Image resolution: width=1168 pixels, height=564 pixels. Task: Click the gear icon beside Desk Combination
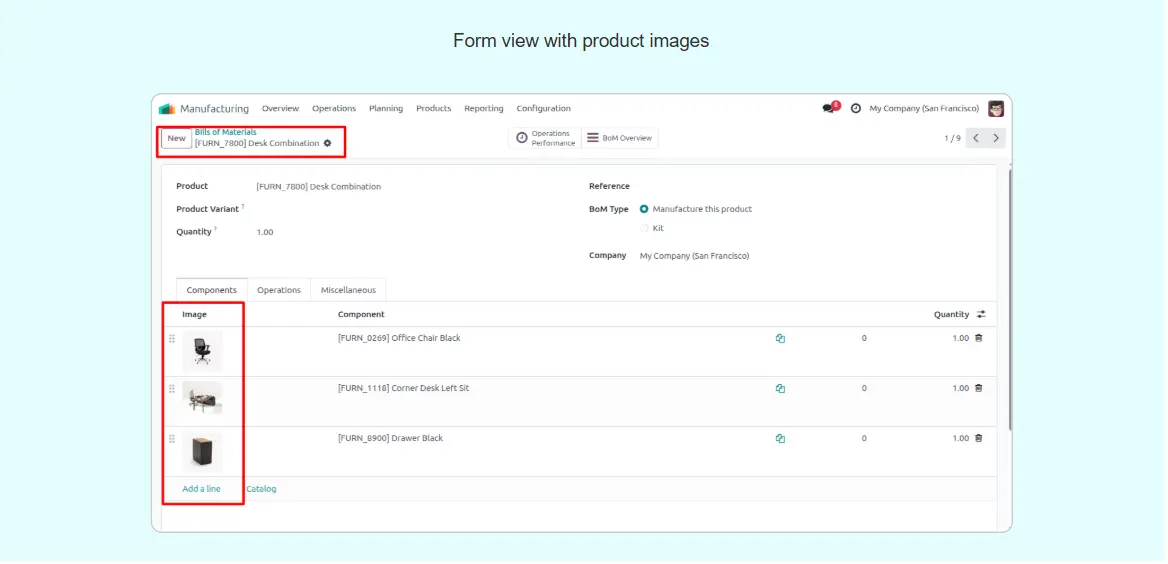click(x=327, y=143)
